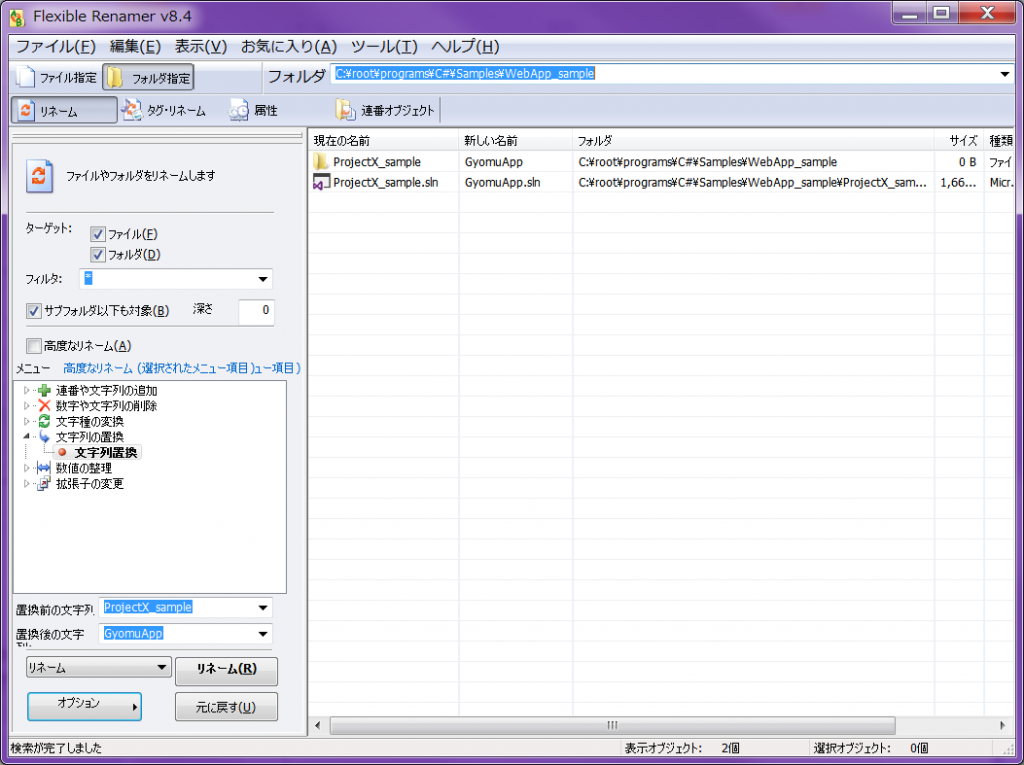The width and height of the screenshot is (1024, 765).
Task: Open the お気に入り(A) menu
Action: pyautogui.click(x=289, y=46)
